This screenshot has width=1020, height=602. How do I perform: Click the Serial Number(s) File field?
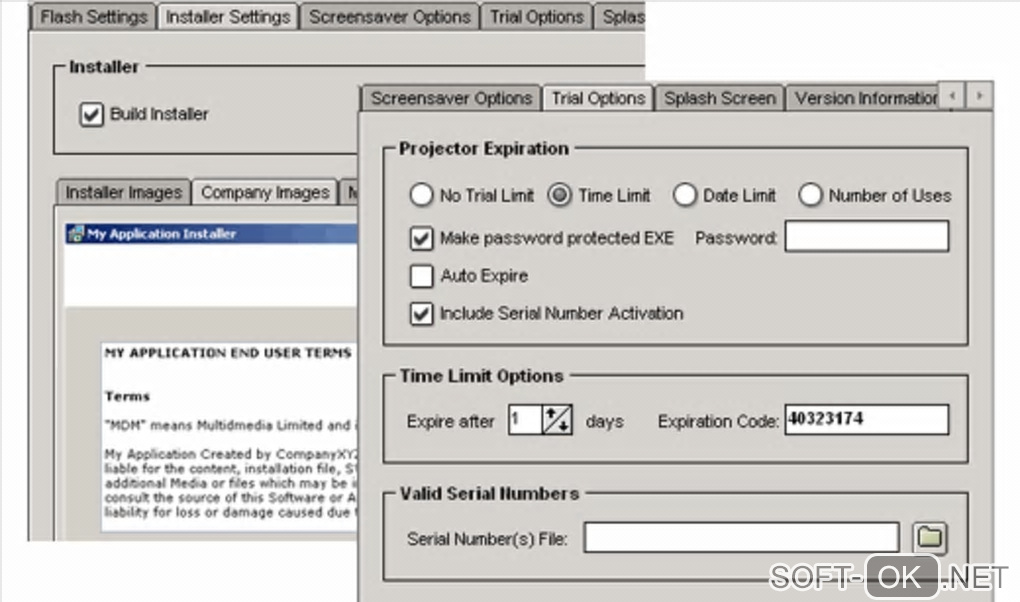(742, 538)
